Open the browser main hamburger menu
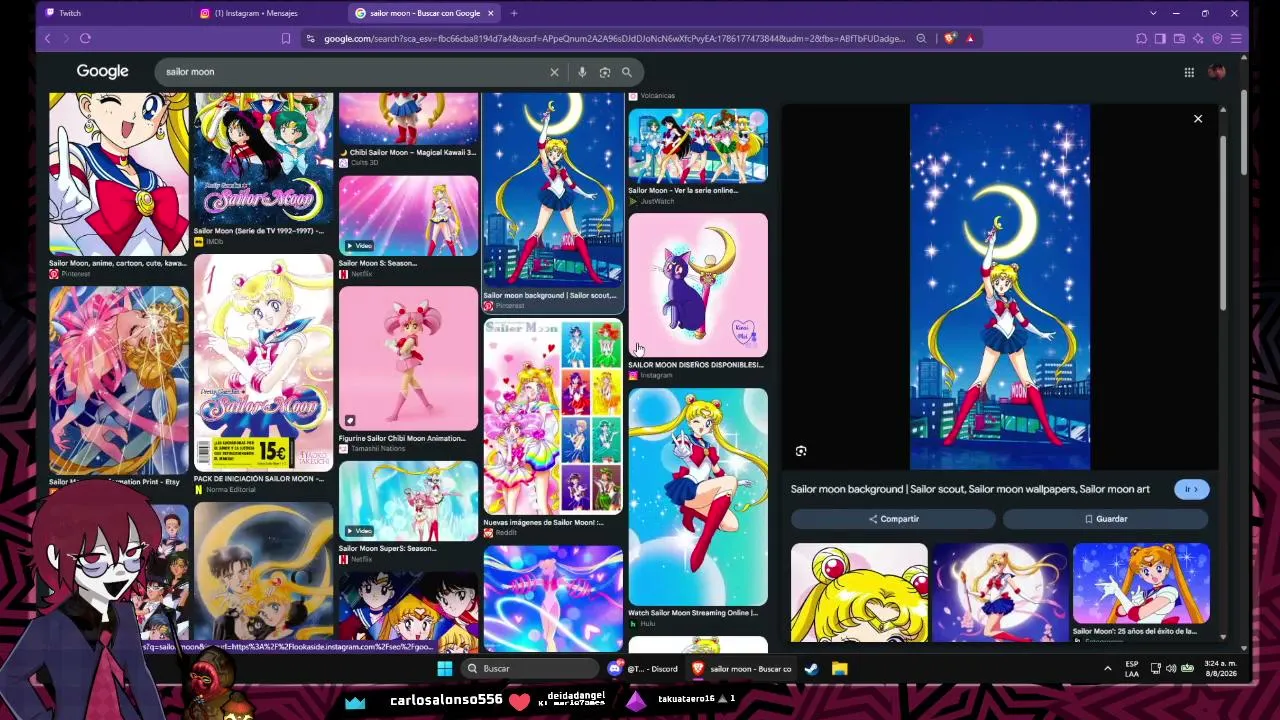 click(x=1236, y=39)
